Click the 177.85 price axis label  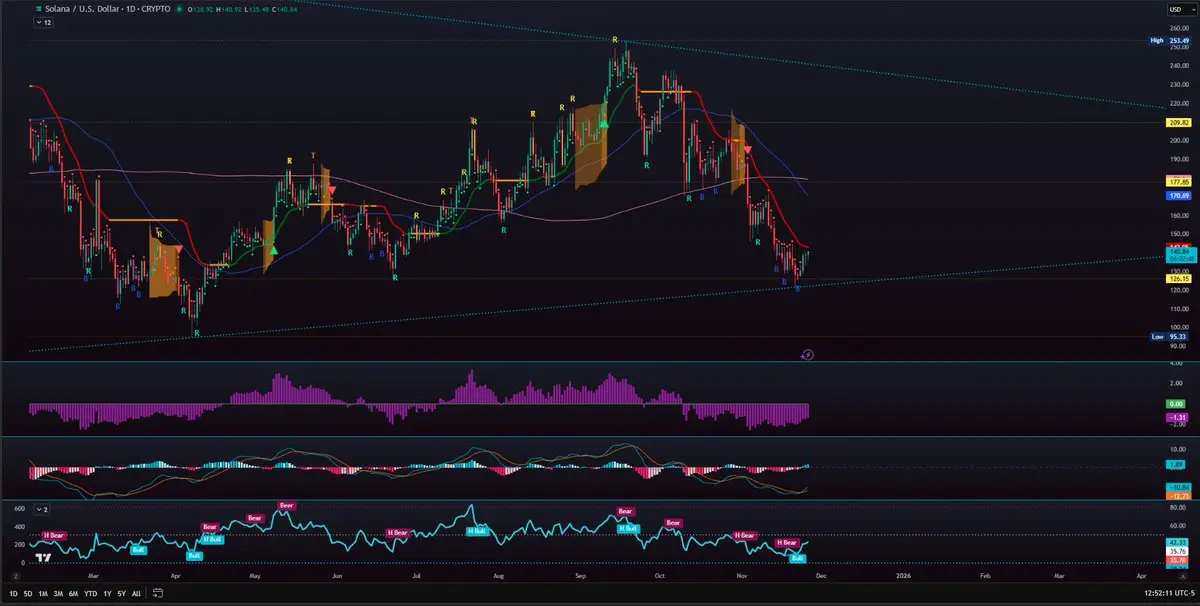pyautogui.click(x=1178, y=183)
